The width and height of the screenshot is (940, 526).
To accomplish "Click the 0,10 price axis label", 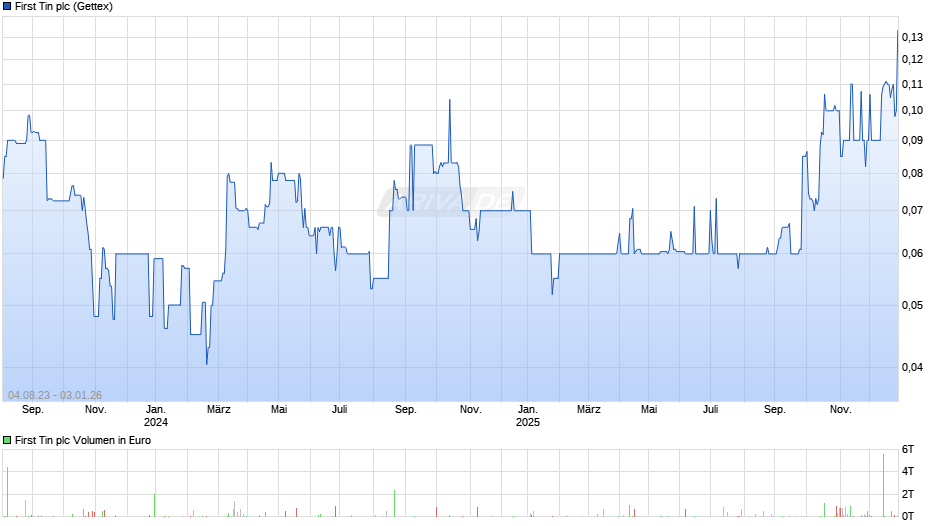I will 912,110.
